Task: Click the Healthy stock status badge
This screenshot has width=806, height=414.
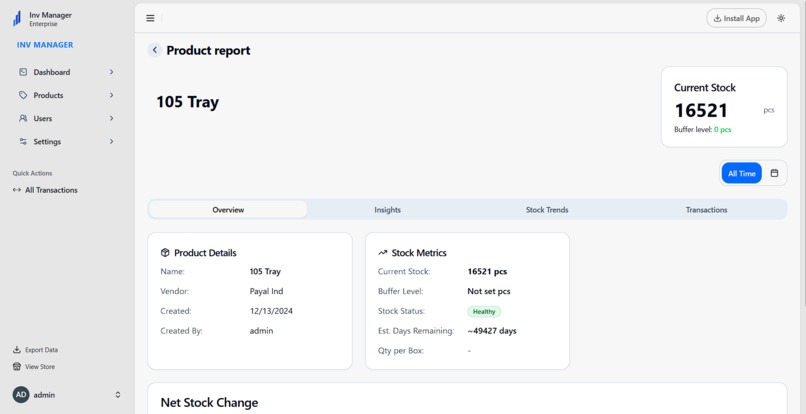Action: coord(484,311)
